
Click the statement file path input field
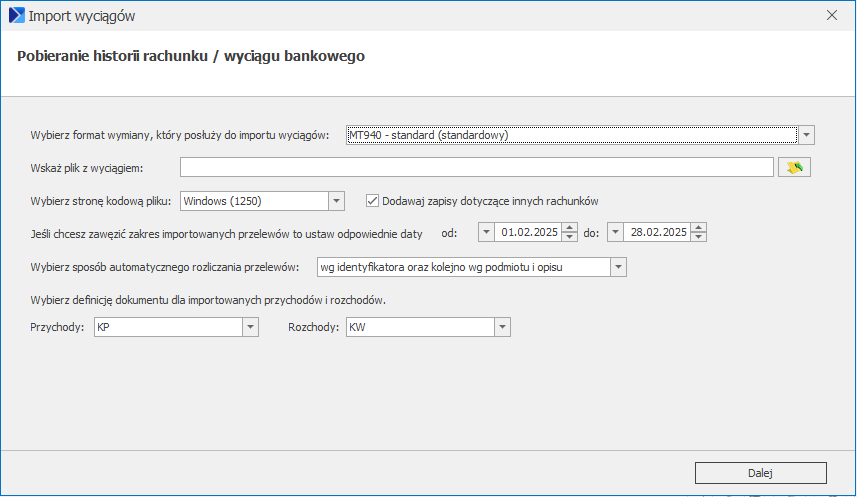click(x=476, y=167)
